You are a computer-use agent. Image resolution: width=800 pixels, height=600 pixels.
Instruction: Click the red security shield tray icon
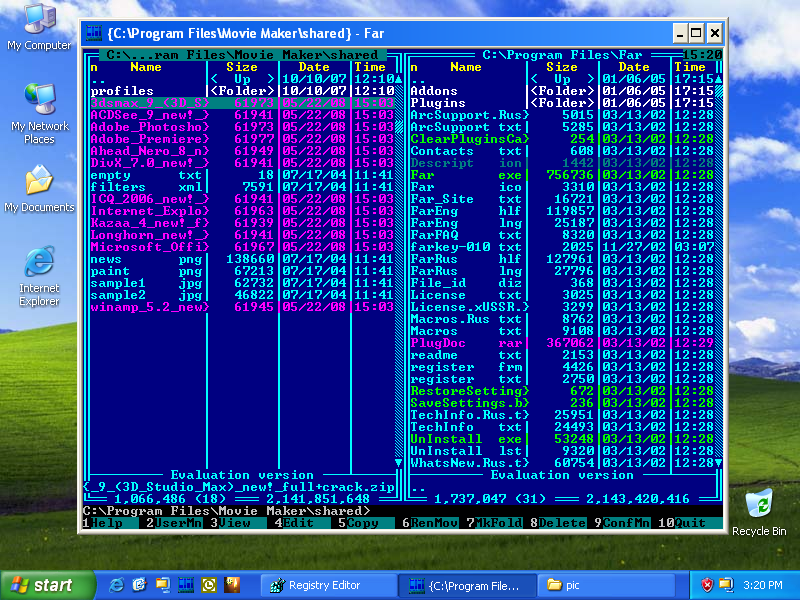[x=707, y=585]
